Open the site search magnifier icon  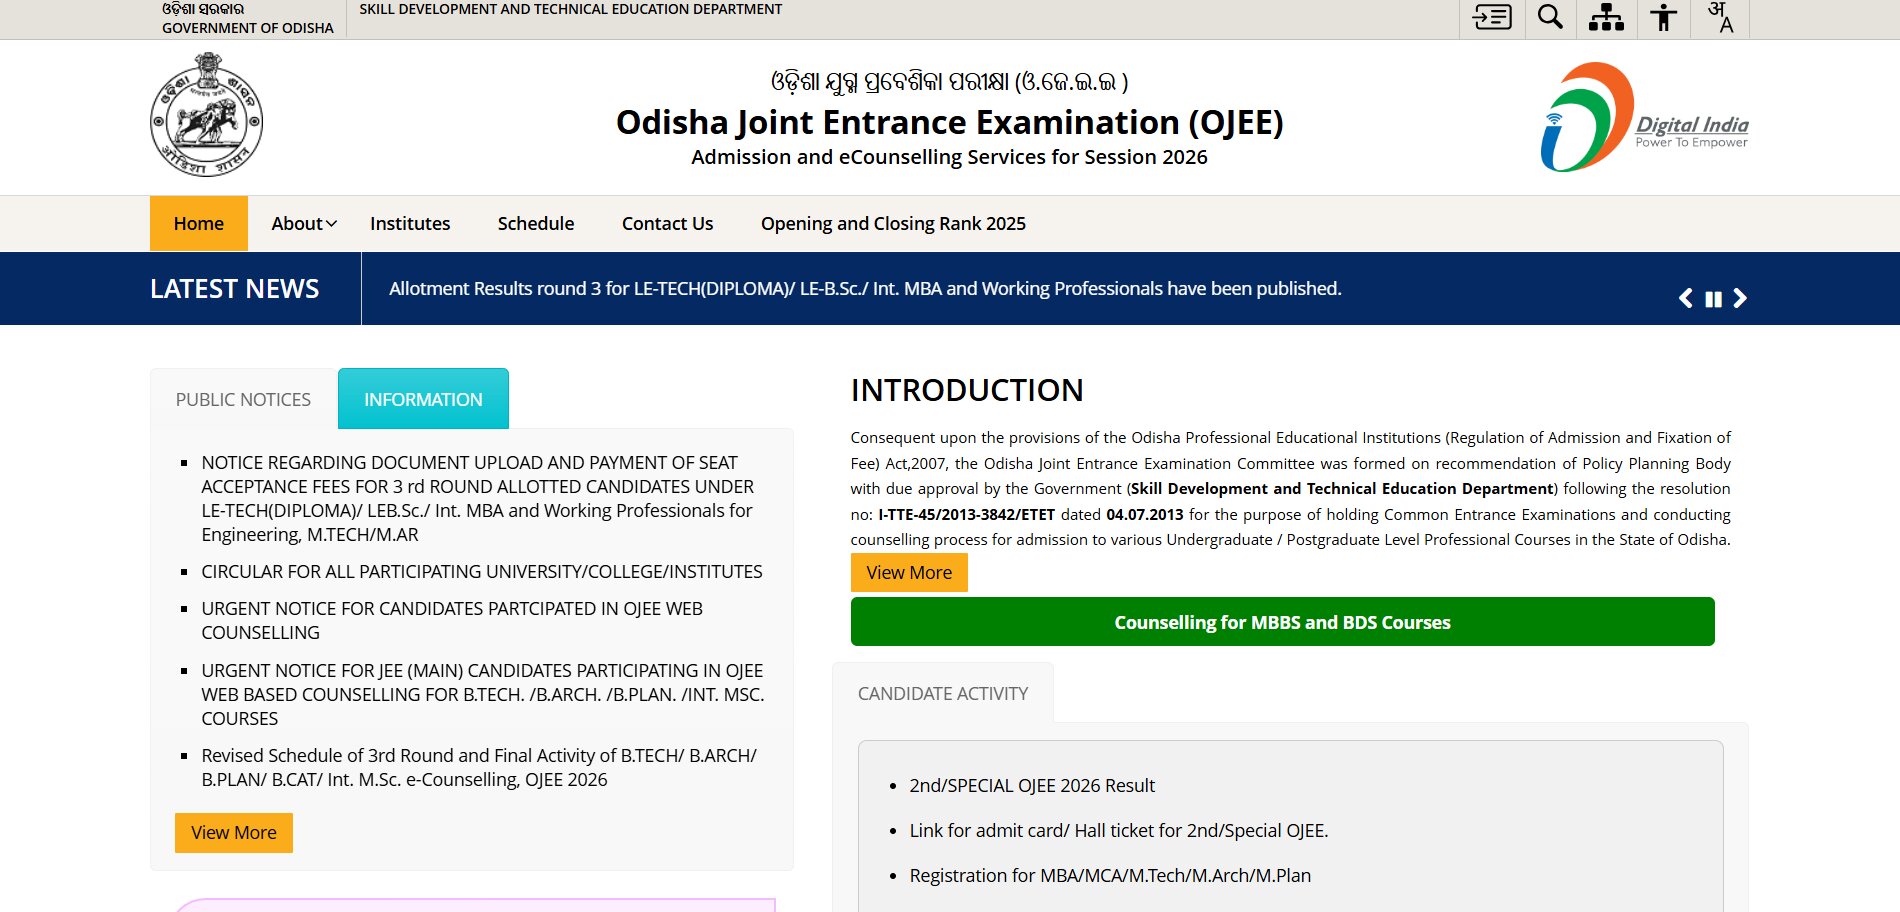click(1550, 17)
